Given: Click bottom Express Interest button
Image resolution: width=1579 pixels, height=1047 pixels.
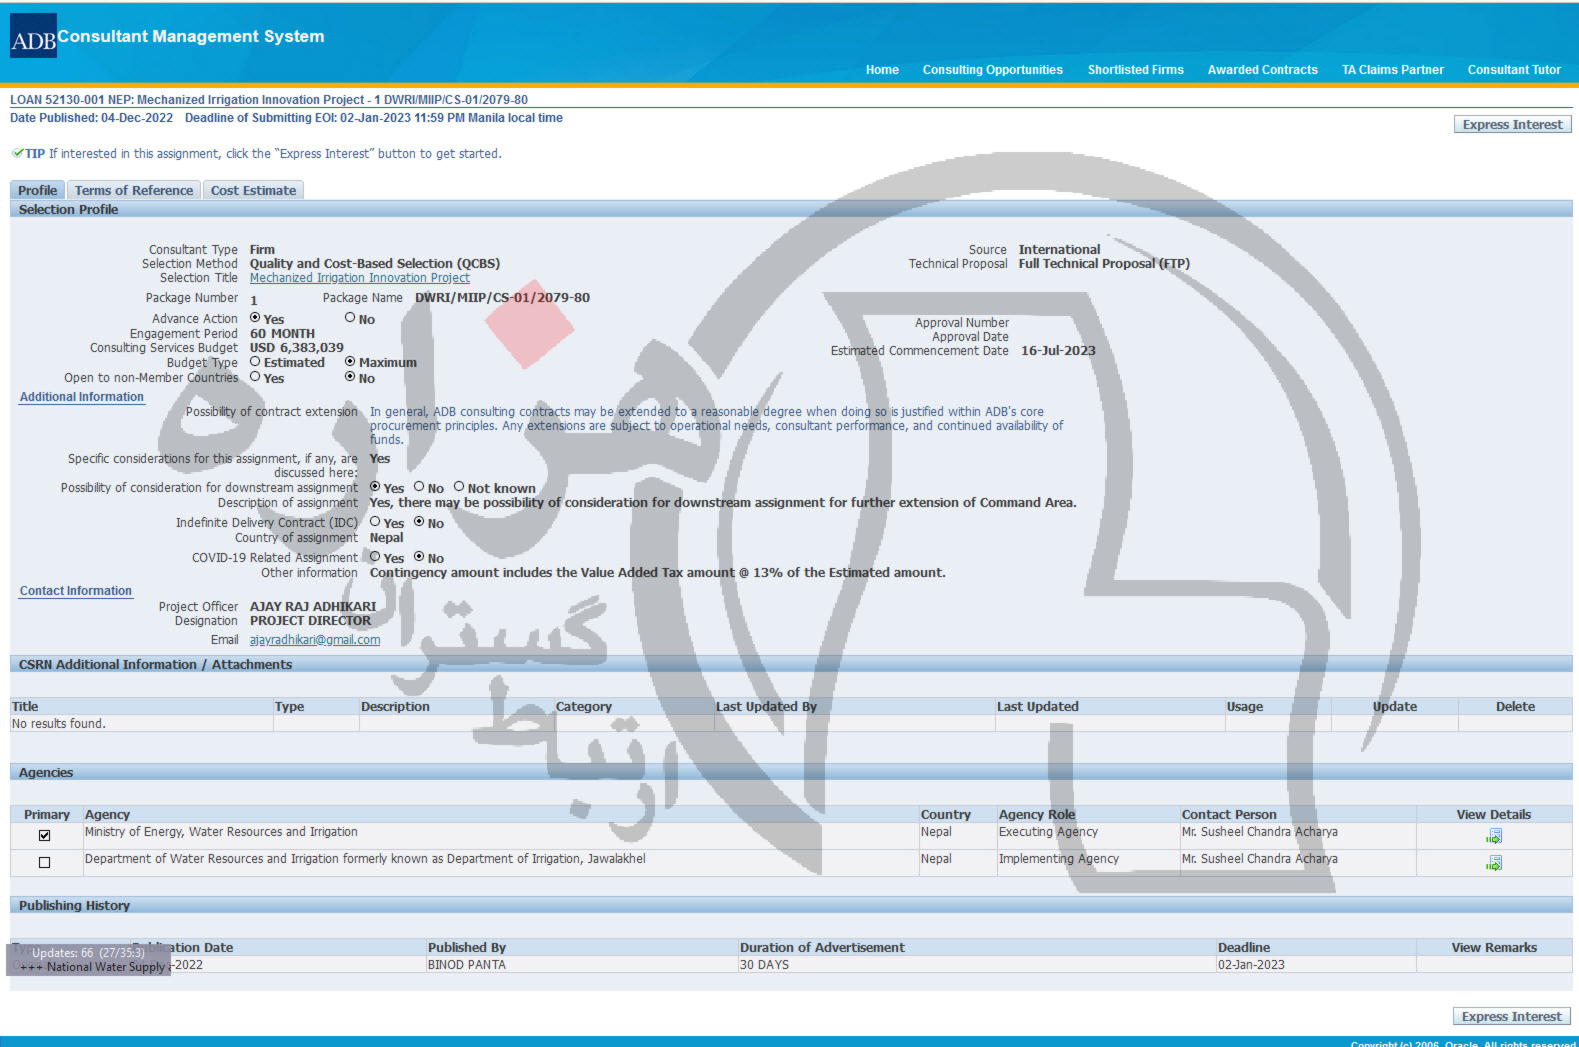Looking at the screenshot, I should (1511, 1017).
